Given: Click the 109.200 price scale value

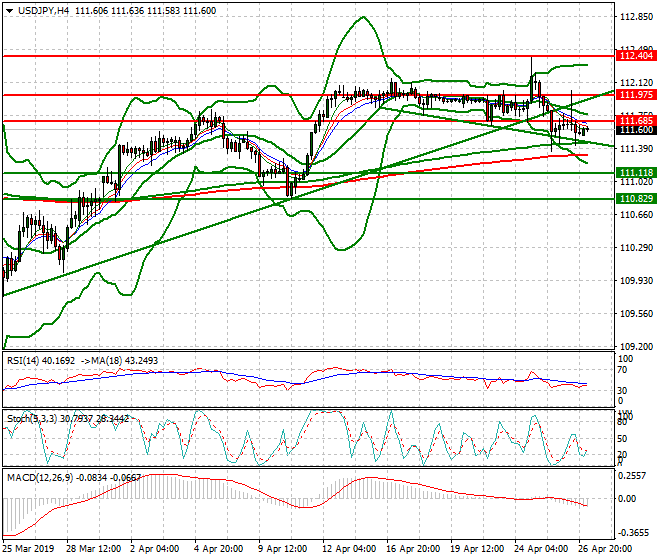Looking at the screenshot, I should pyautogui.click(x=637, y=346).
